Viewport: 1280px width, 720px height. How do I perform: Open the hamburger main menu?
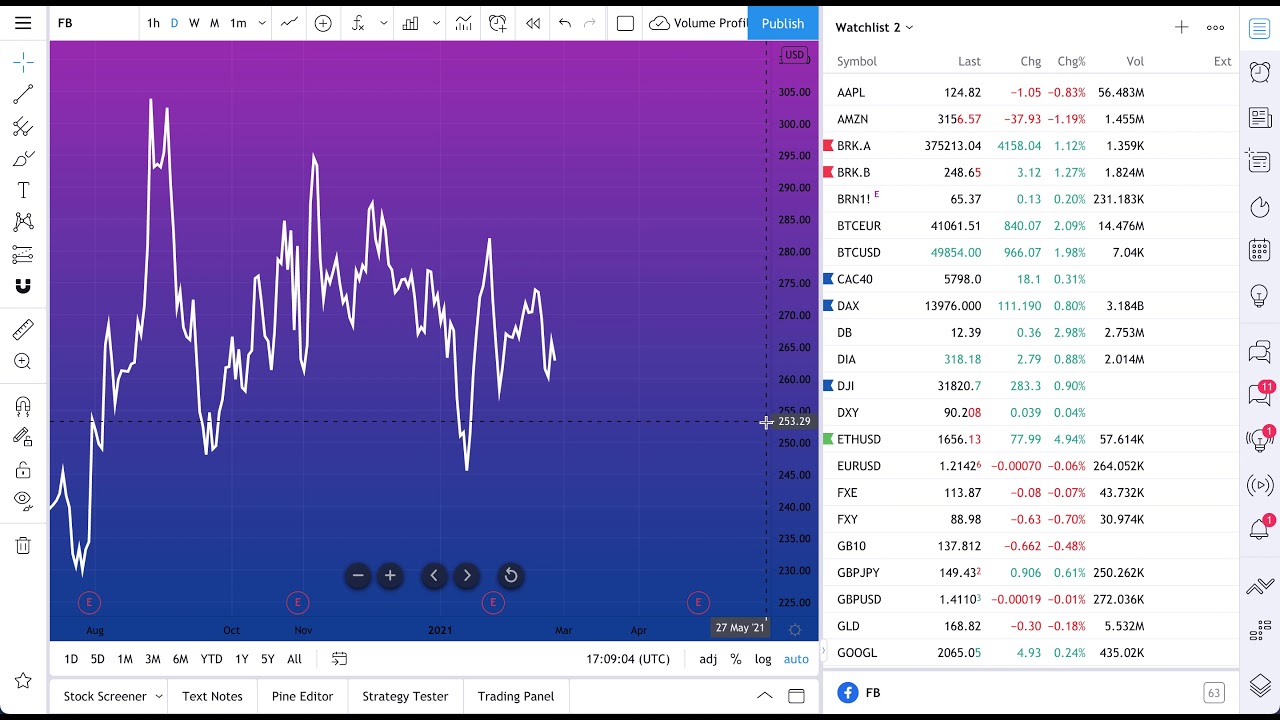point(23,23)
